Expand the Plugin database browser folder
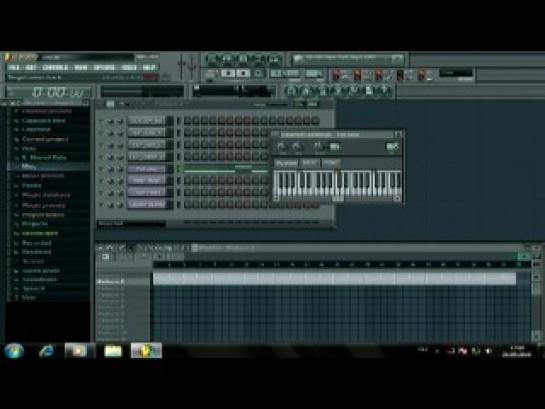The height and width of the screenshot is (409, 545). 46,195
